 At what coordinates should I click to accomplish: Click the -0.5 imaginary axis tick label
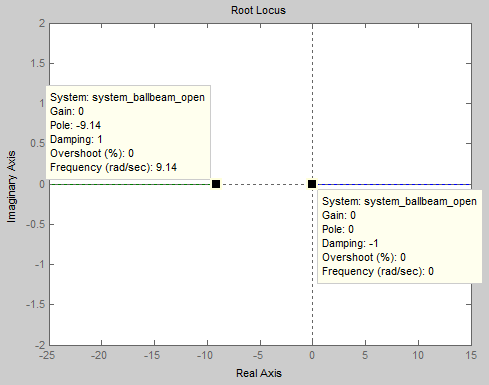tap(35, 224)
